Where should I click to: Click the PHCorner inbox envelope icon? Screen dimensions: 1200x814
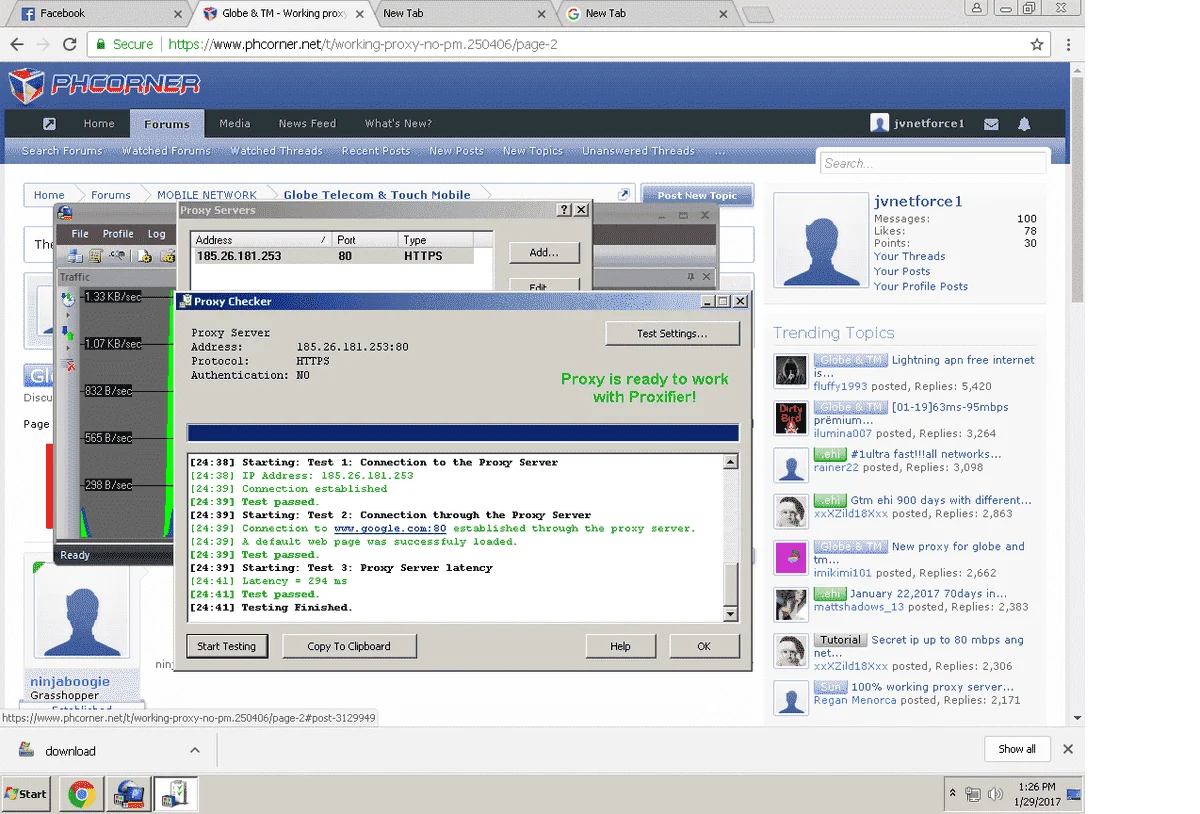(991, 124)
